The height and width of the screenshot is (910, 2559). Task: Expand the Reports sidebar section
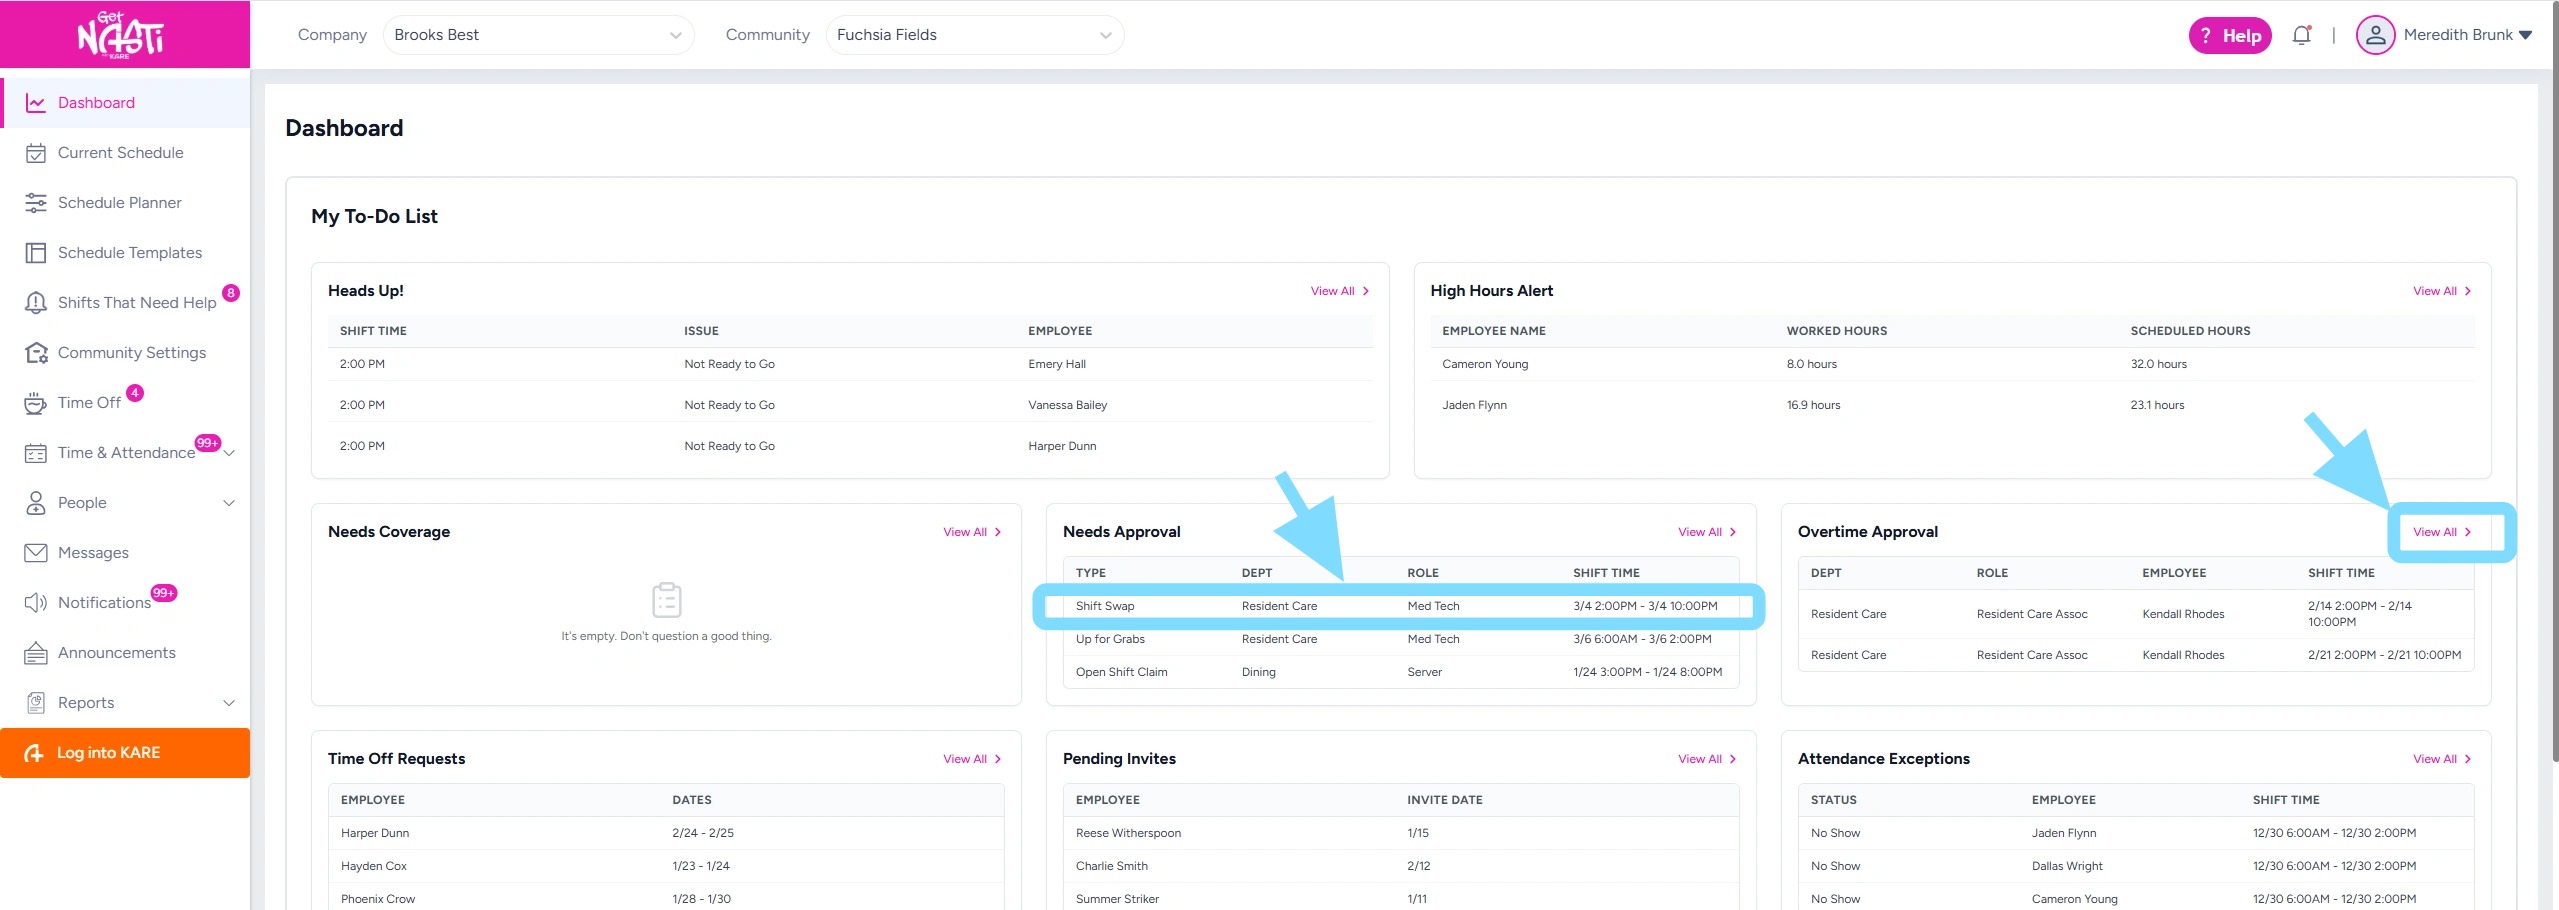tap(229, 703)
